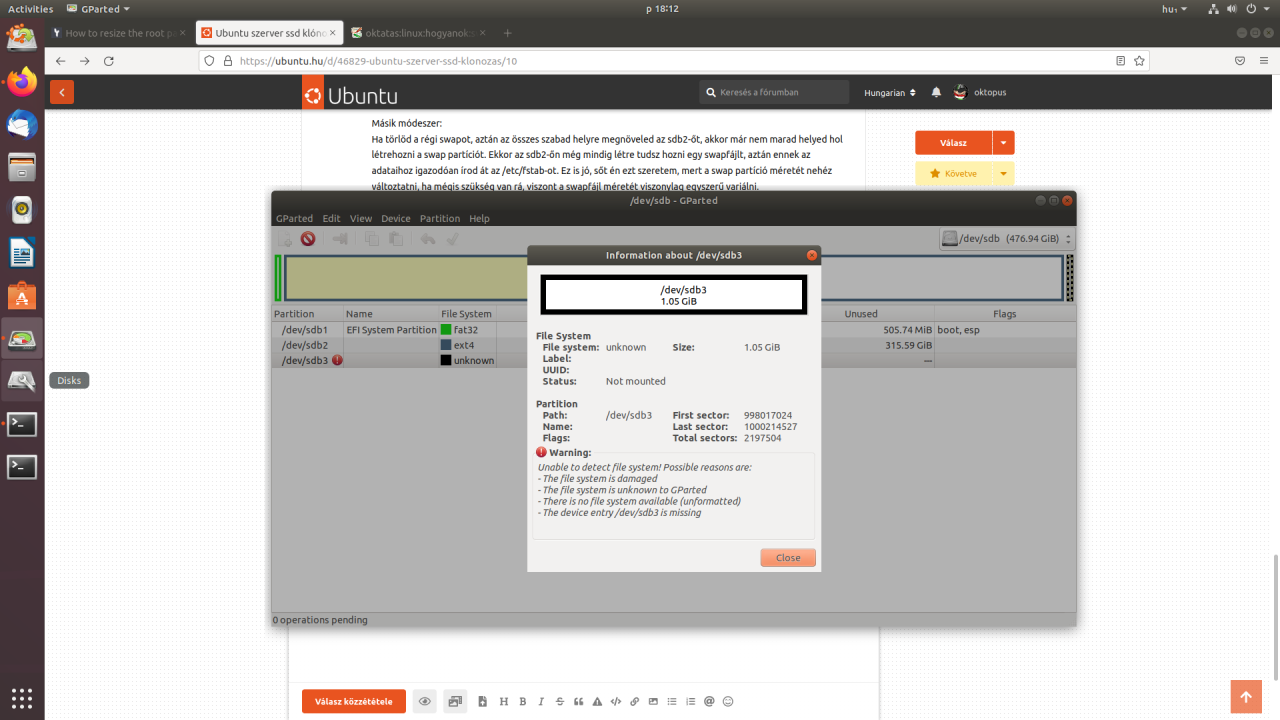Expand the dropdown arrow beside Követve
1280x720 pixels.
click(1003, 173)
